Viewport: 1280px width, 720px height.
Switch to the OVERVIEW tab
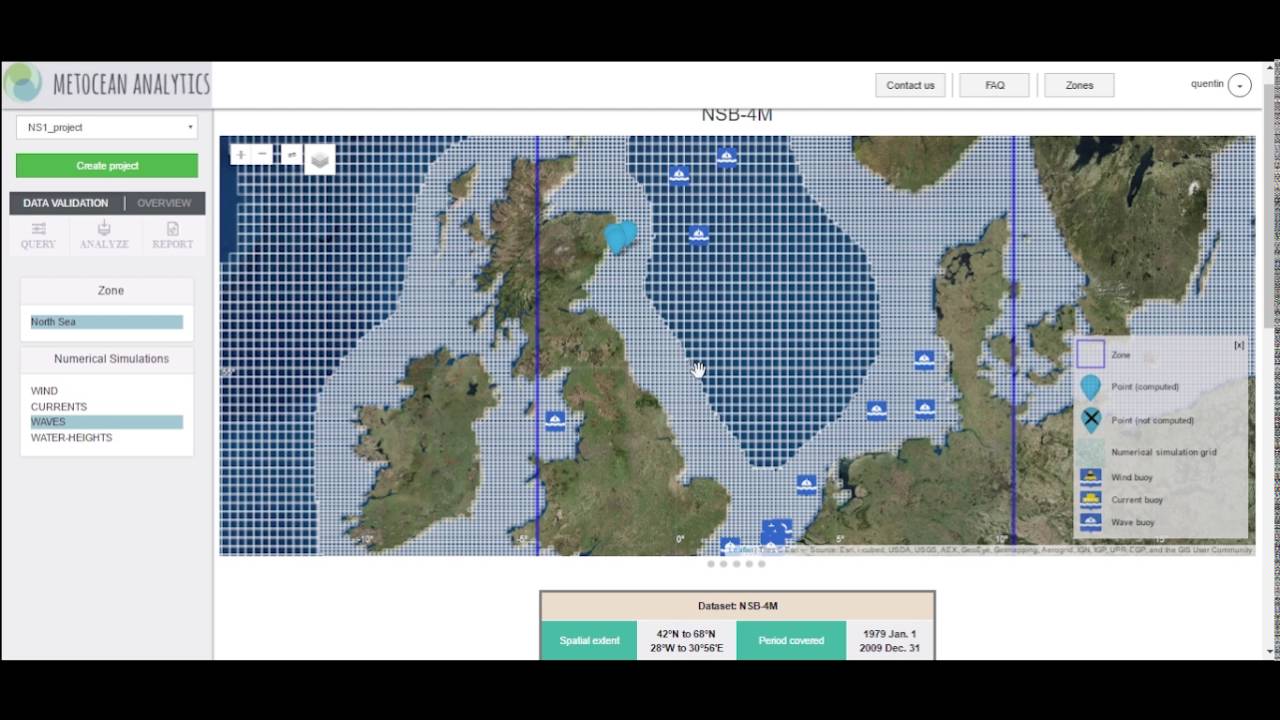coord(164,203)
